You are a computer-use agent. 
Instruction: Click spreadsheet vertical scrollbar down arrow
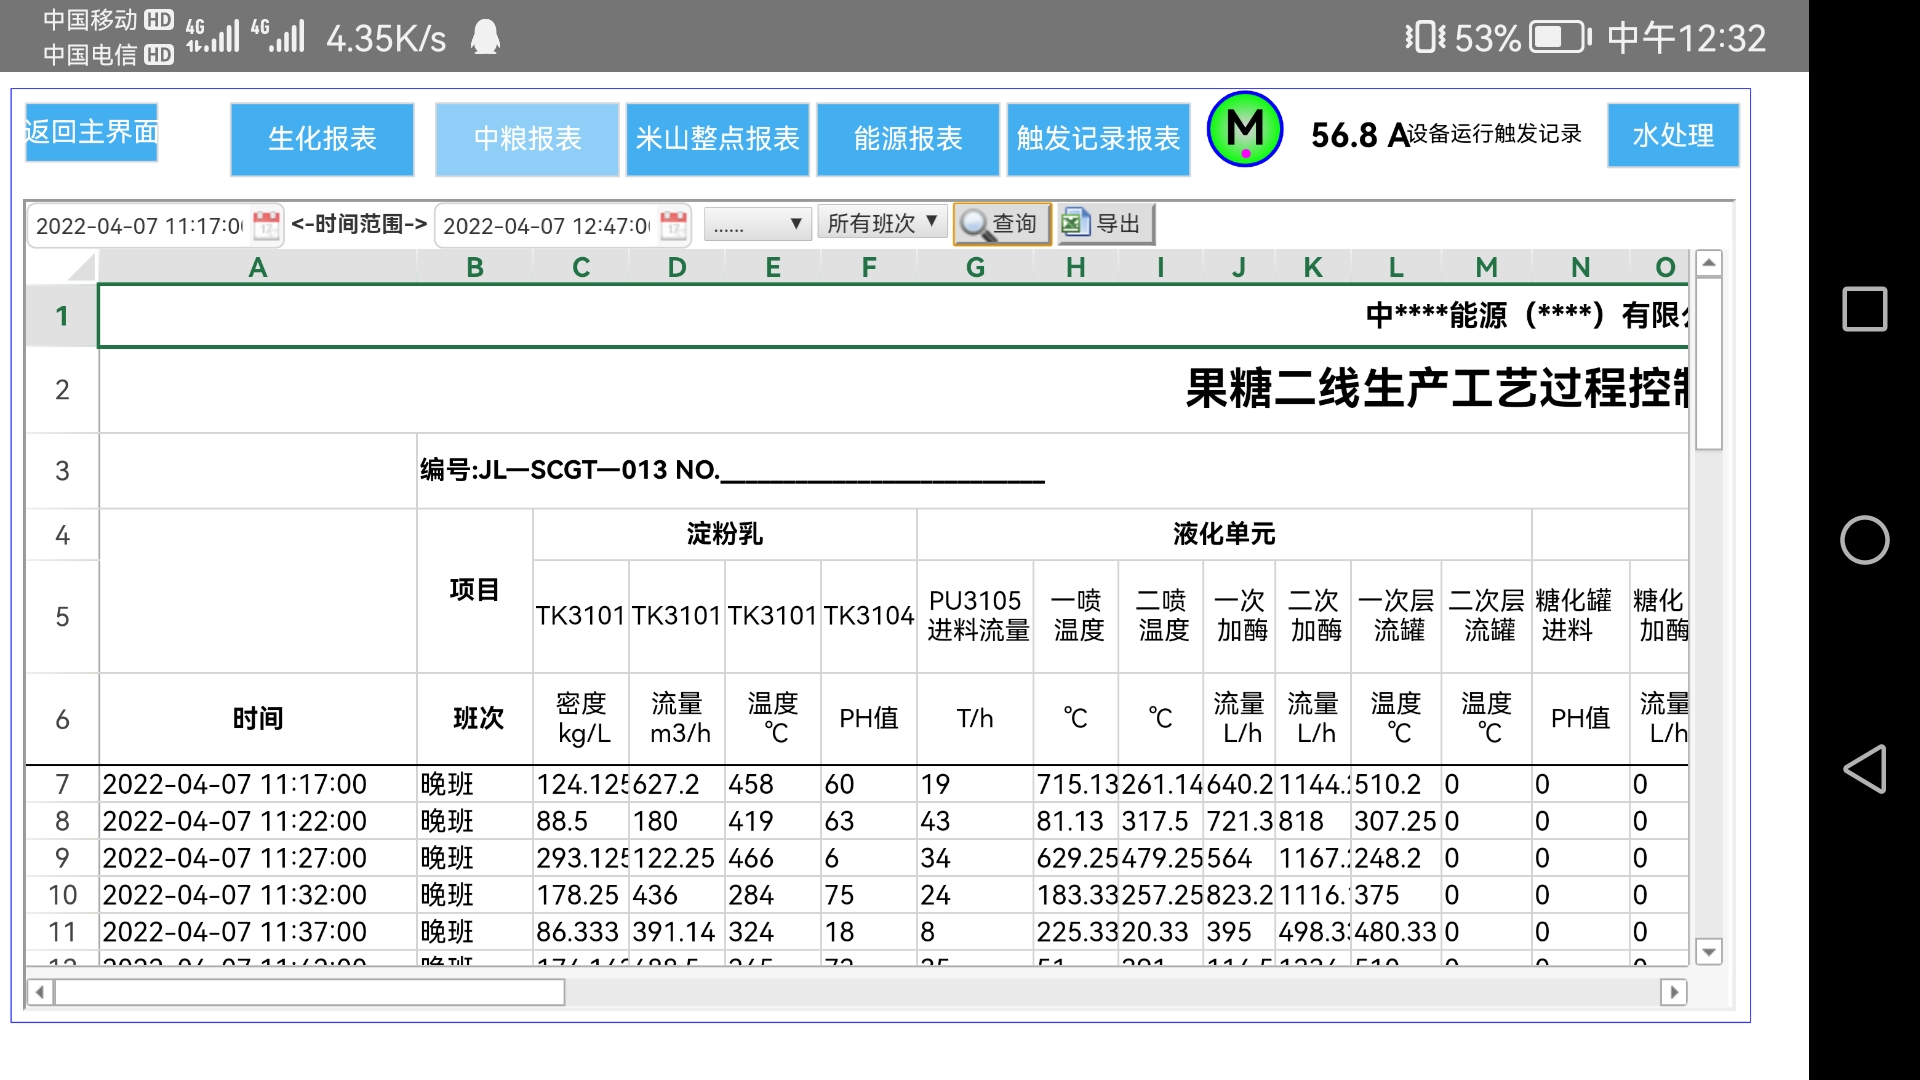coord(1709,952)
